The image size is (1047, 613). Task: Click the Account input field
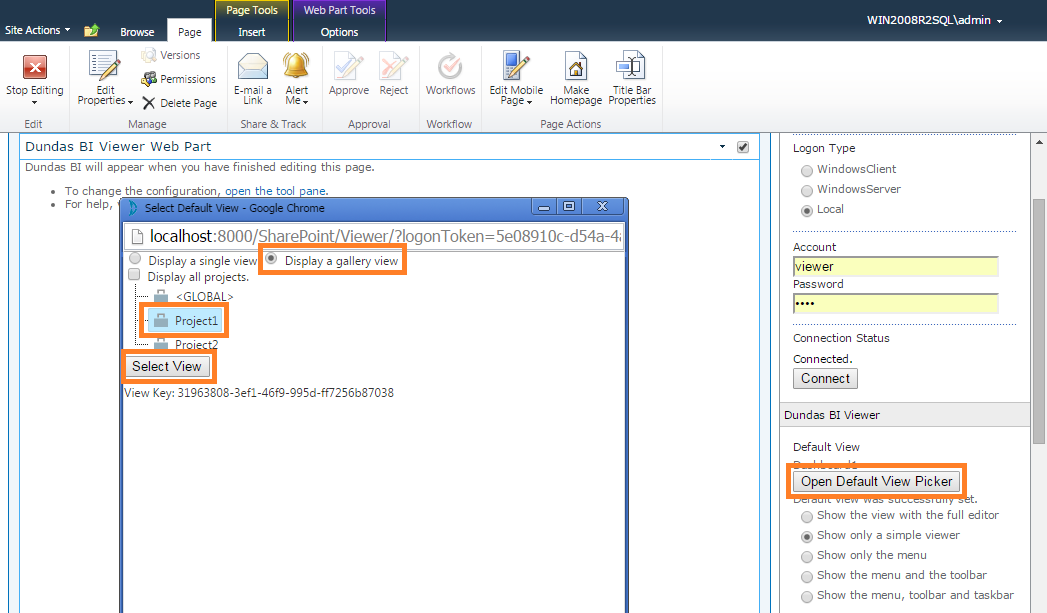coord(895,266)
